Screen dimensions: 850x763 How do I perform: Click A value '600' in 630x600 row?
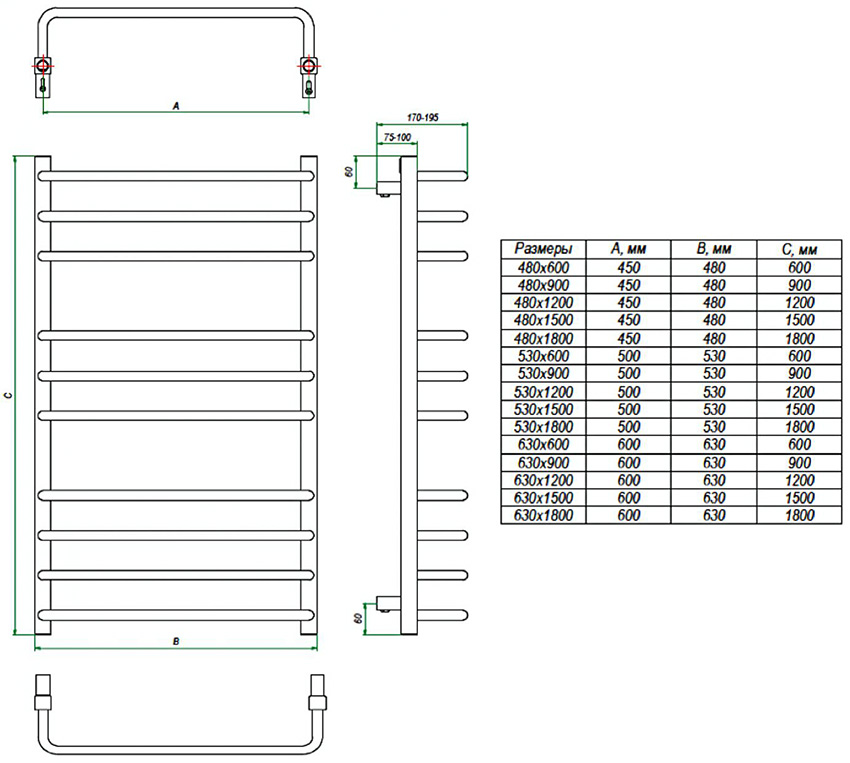point(628,444)
